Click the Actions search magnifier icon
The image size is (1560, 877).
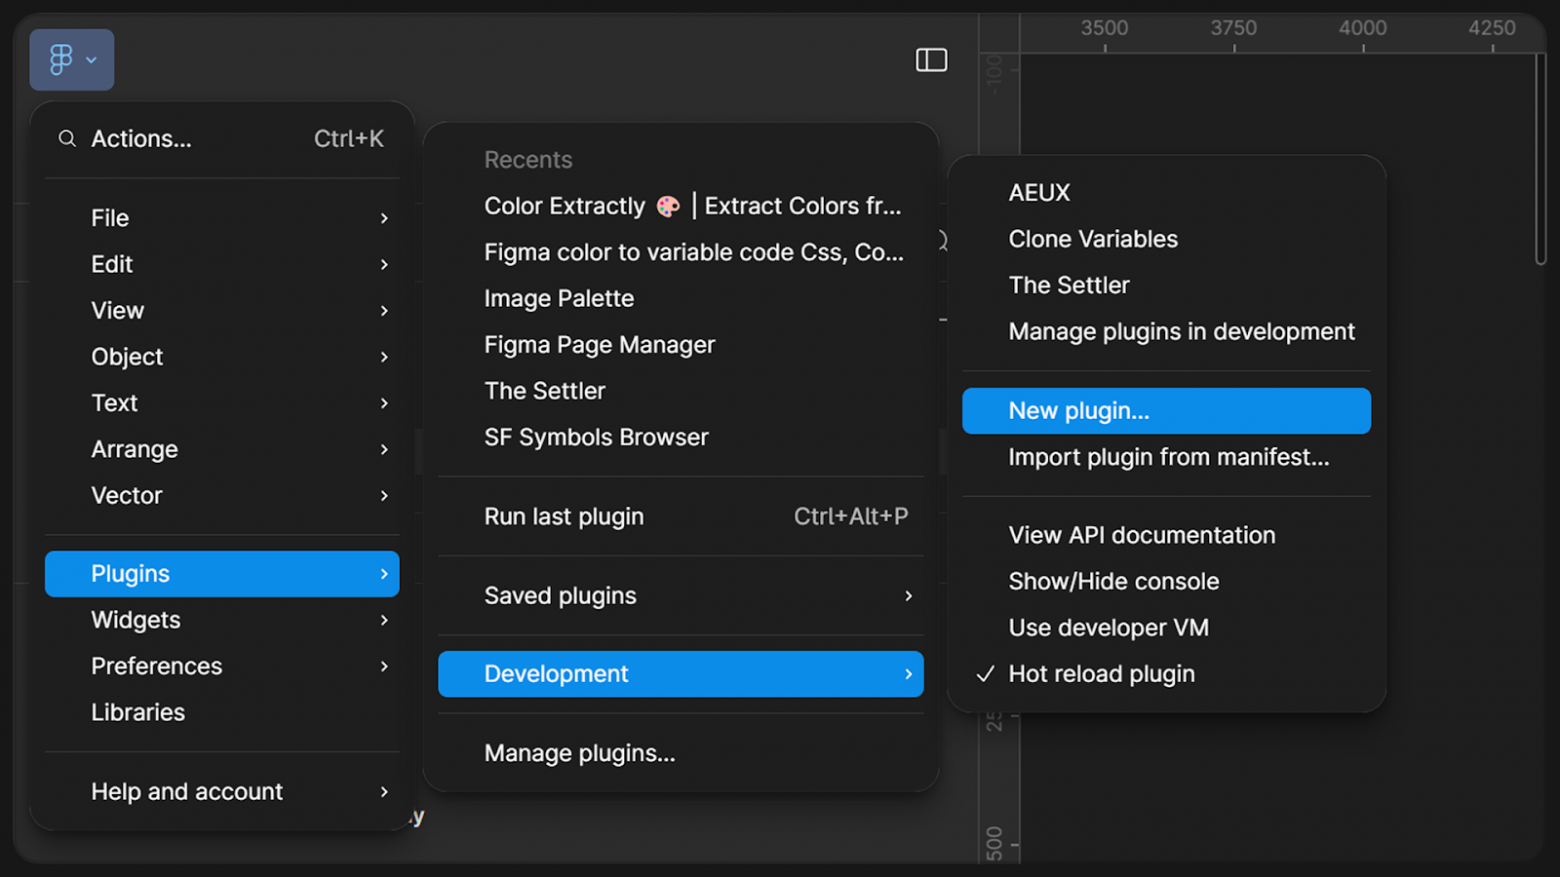[67, 139]
